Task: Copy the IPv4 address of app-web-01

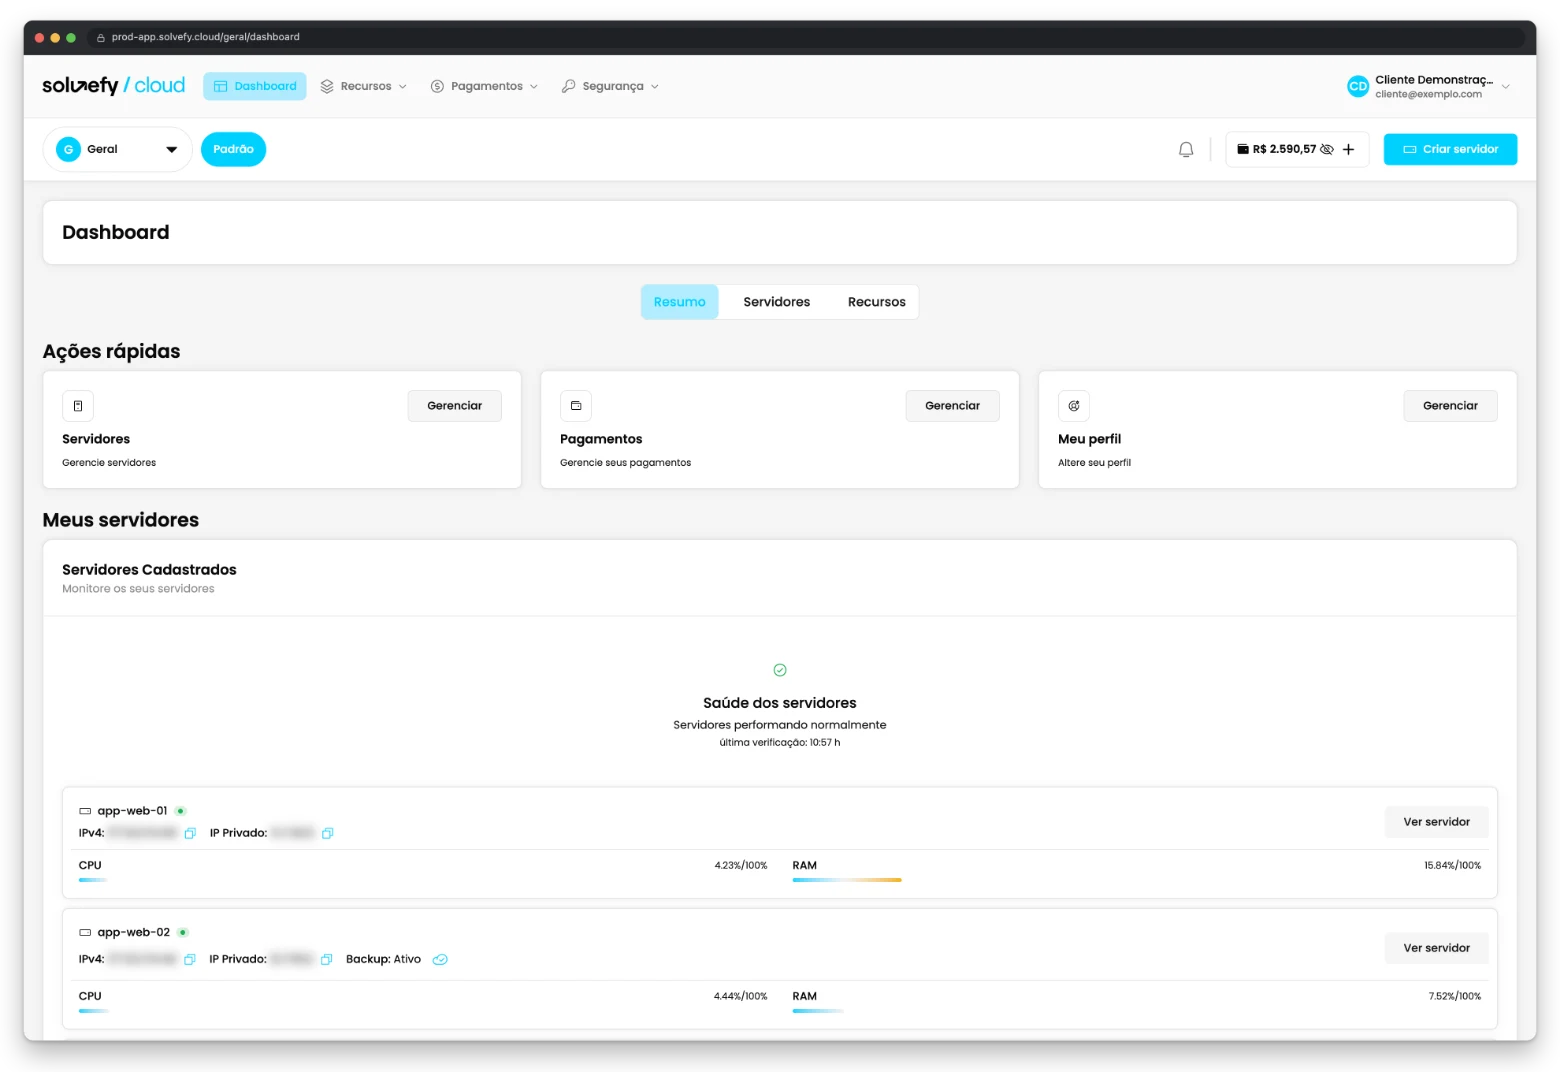Action: [x=190, y=833]
